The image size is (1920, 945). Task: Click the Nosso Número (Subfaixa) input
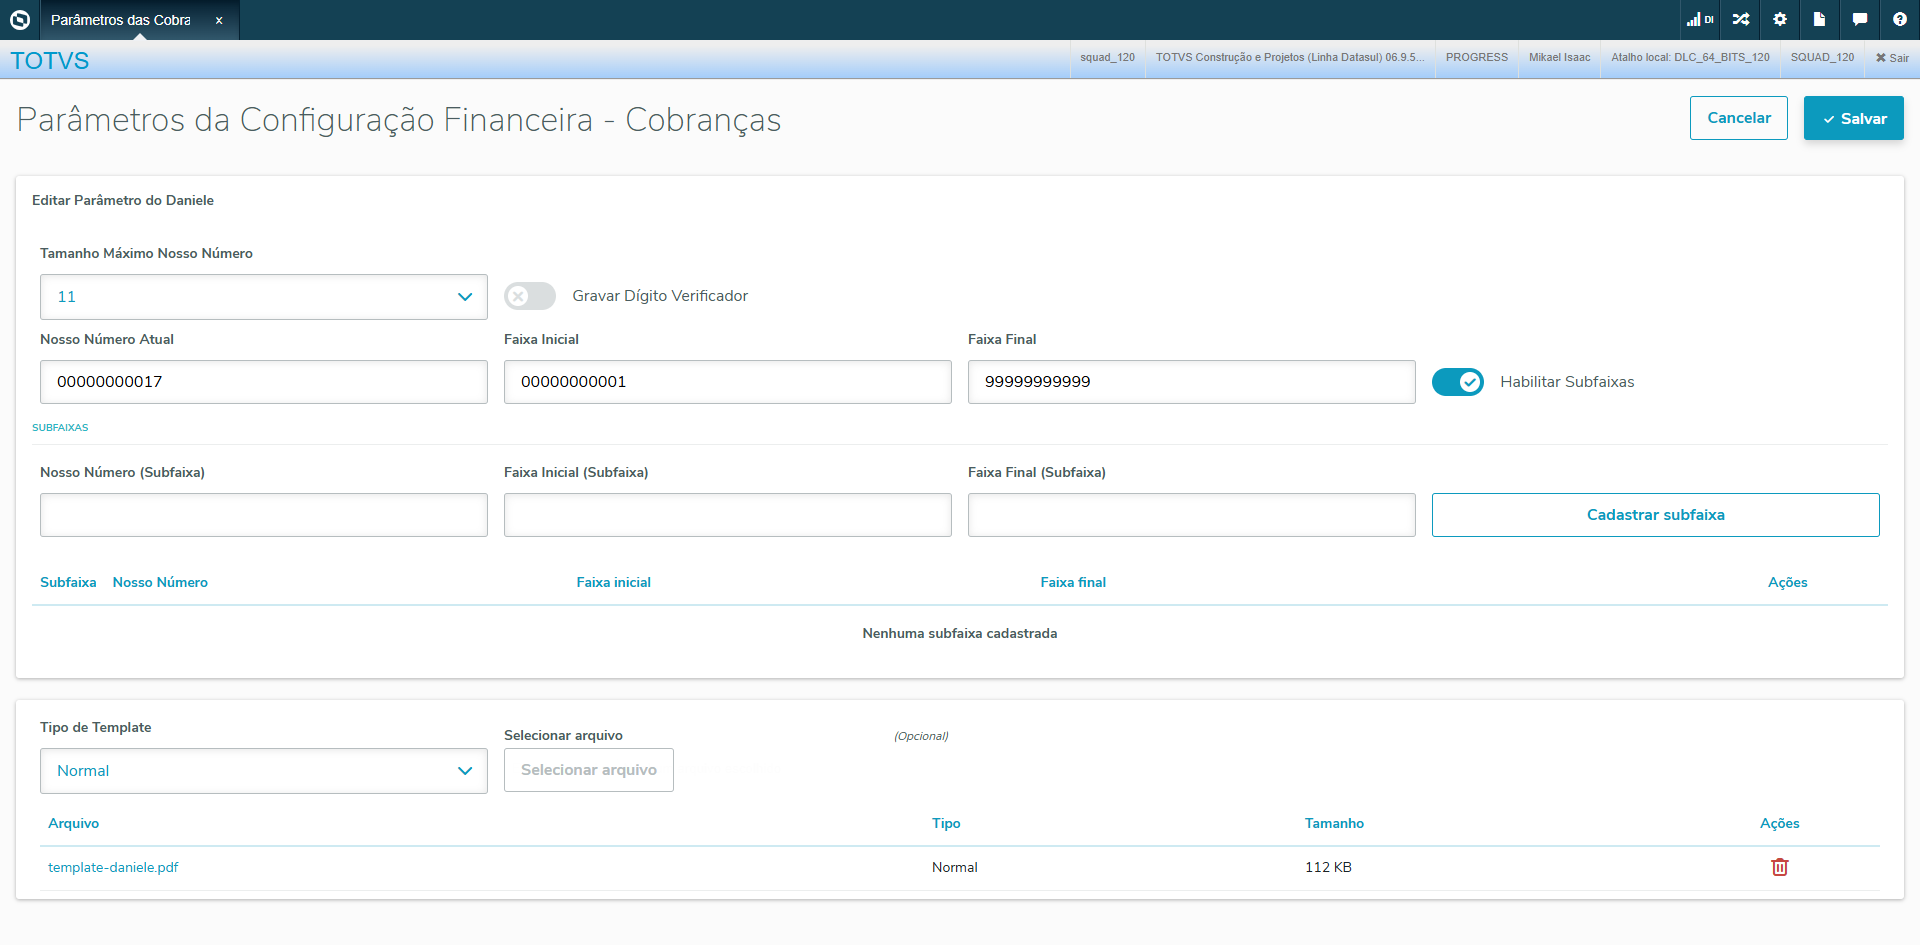pos(264,515)
